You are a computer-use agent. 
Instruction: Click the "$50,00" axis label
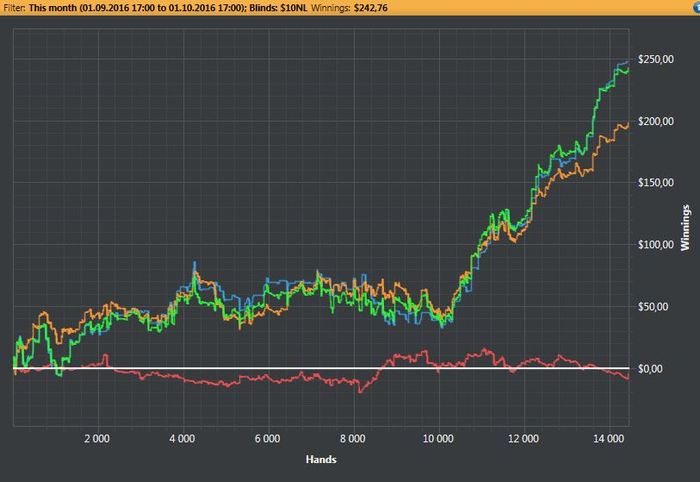coord(653,307)
